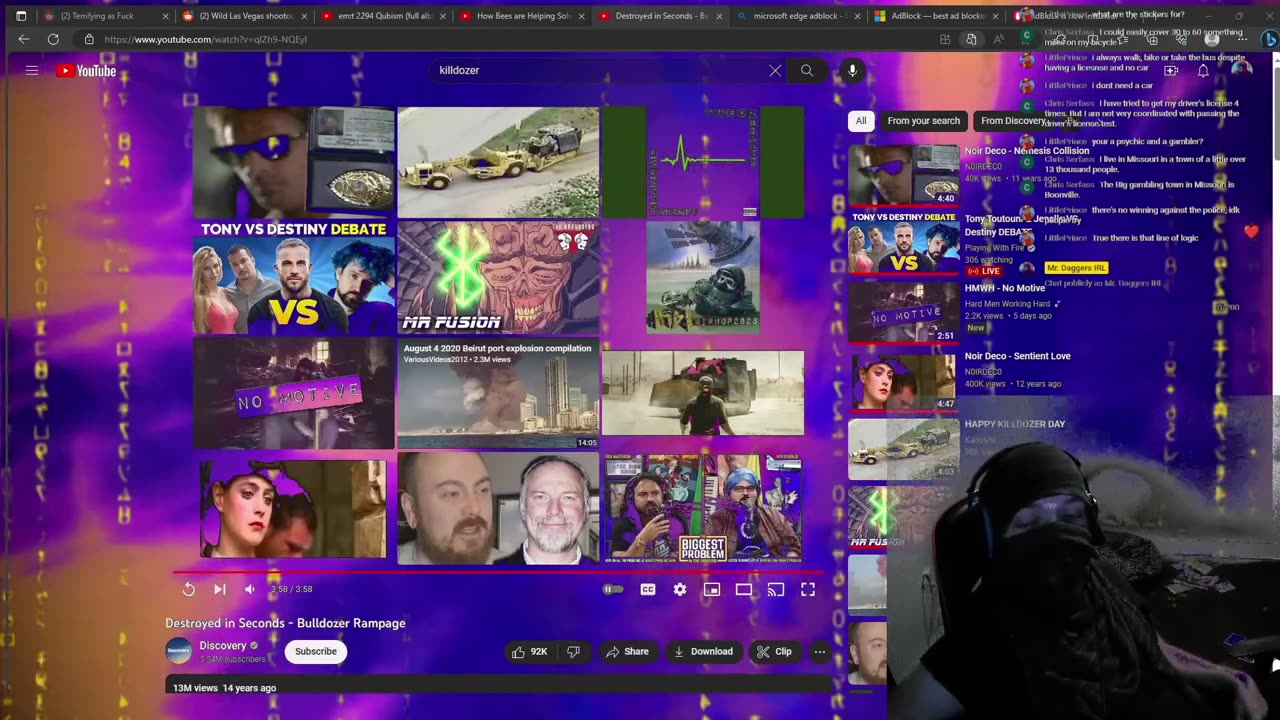Click the red video progress bar
The image size is (1280, 720).
coord(498,572)
